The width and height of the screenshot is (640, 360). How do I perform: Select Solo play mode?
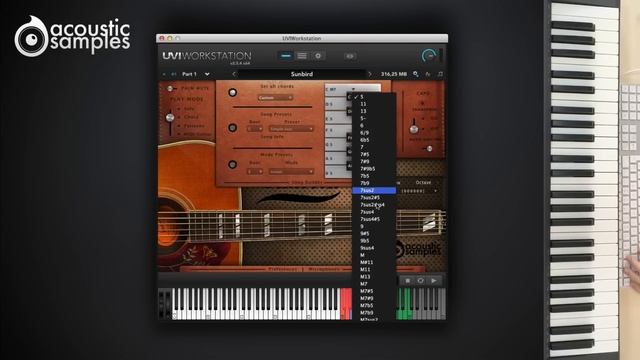(189, 109)
